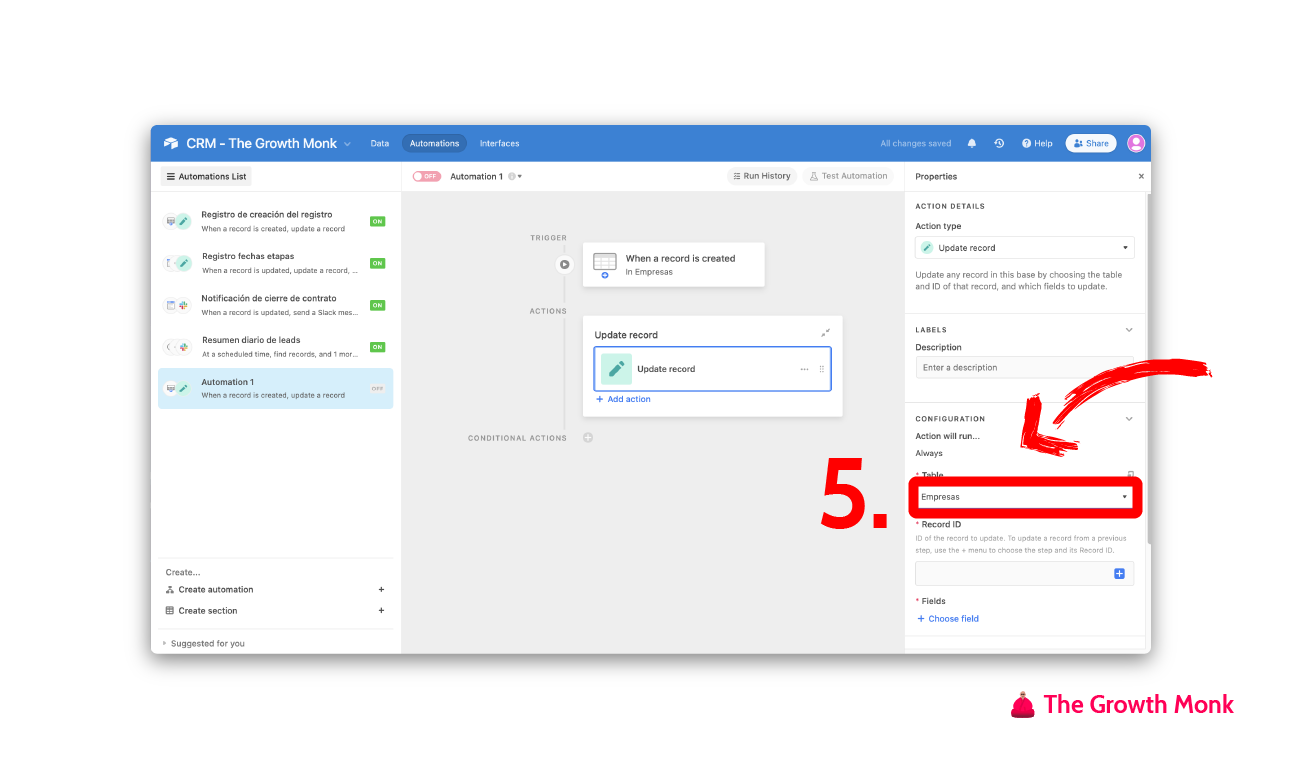Click Create section
This screenshot has height=781, width=1301.
click(x=207, y=610)
